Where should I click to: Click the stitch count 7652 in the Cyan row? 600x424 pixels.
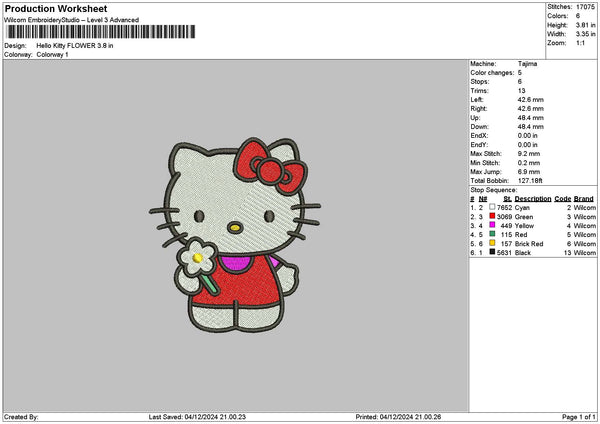tap(504, 207)
